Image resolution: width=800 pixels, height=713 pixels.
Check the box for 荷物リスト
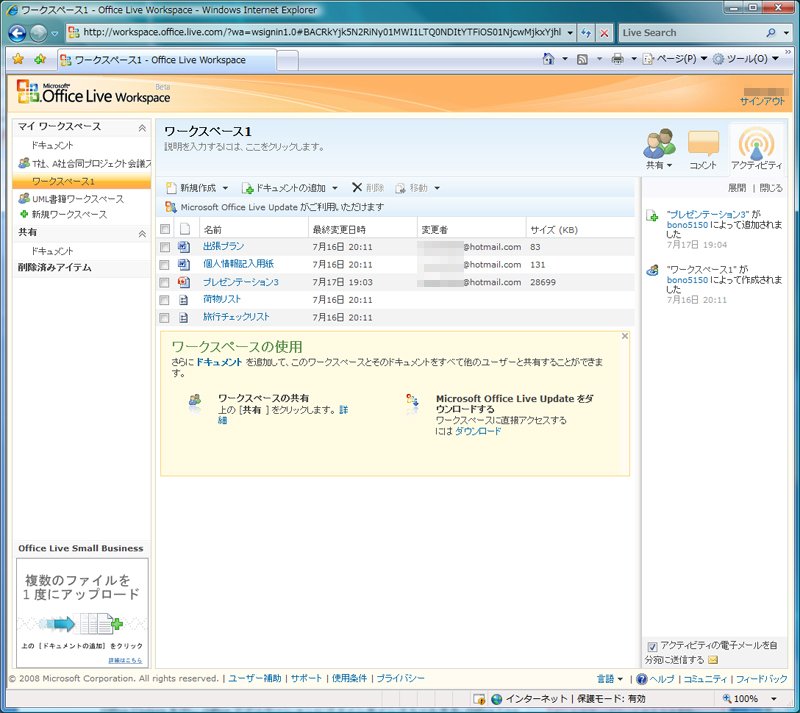point(164,300)
